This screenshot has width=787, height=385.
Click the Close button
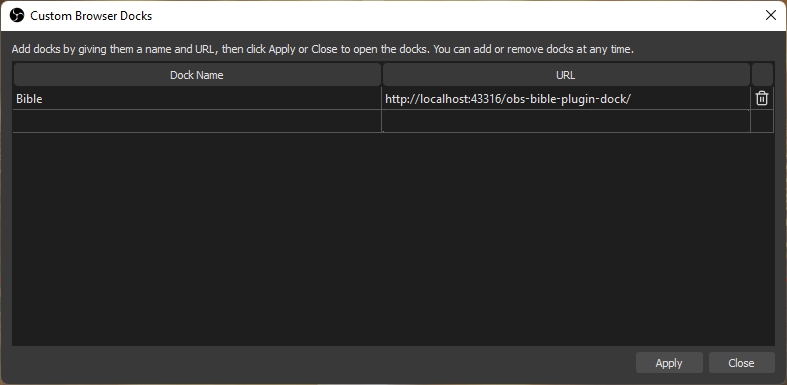[x=741, y=362]
